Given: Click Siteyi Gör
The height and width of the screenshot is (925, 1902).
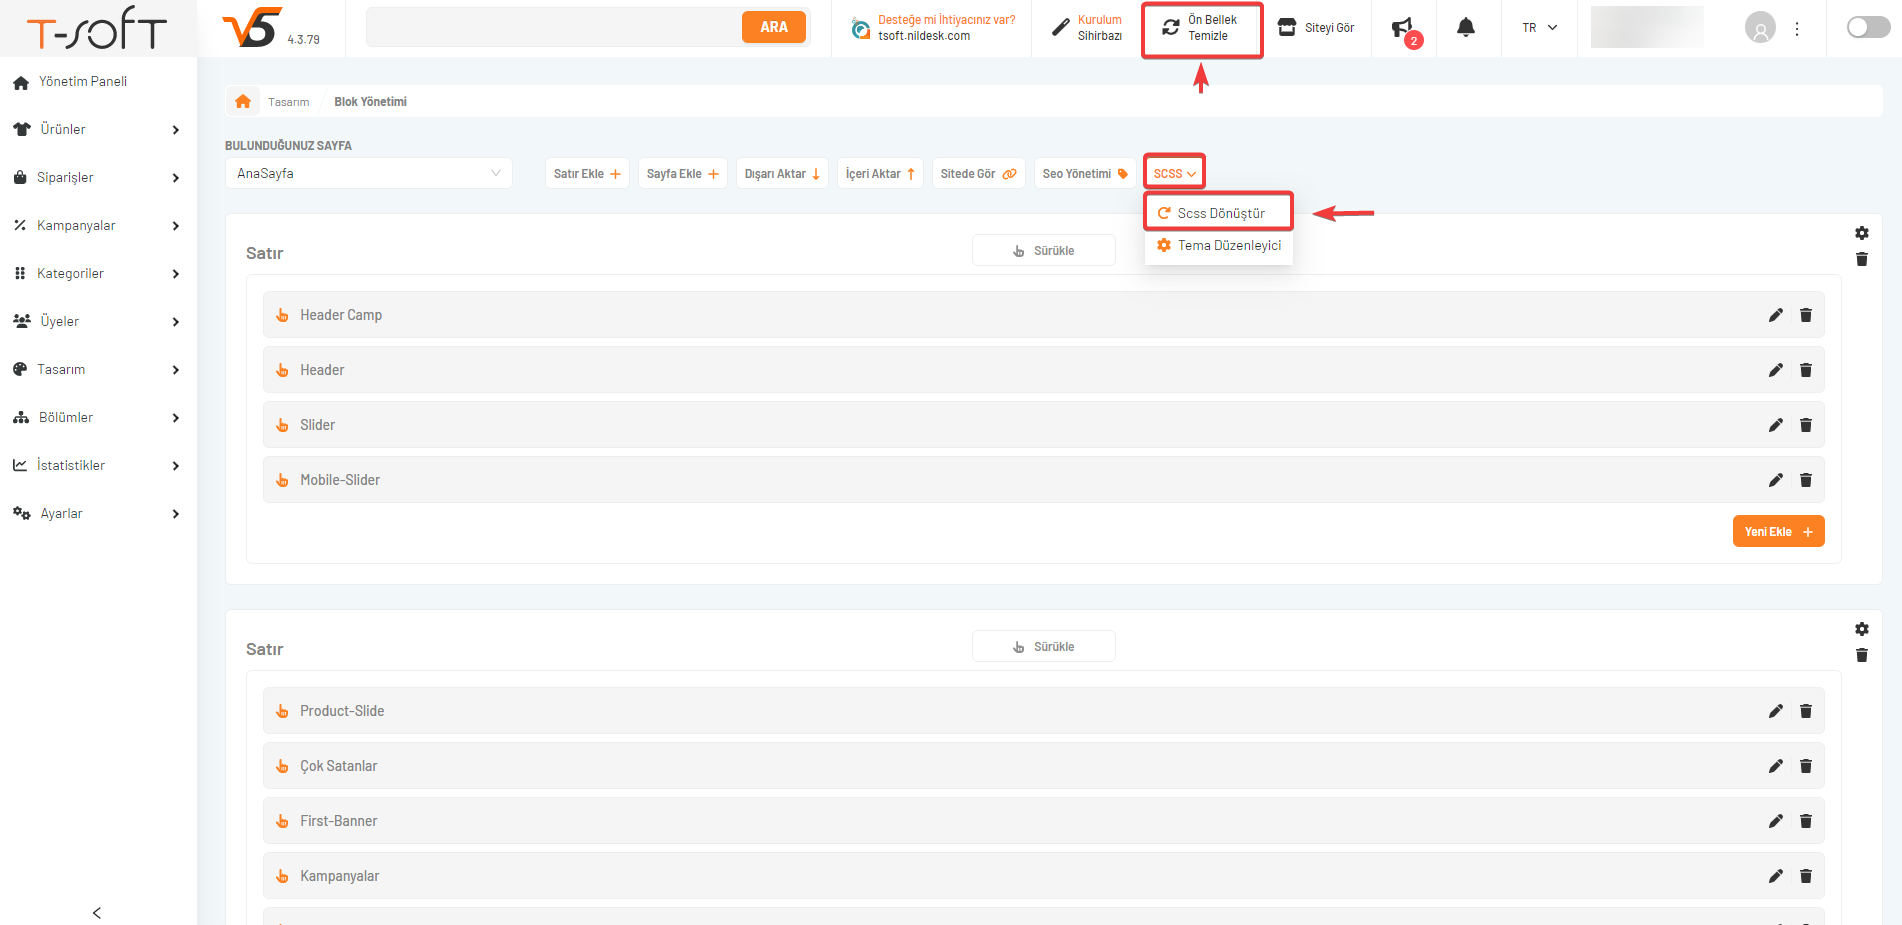Looking at the screenshot, I should tap(1317, 28).
